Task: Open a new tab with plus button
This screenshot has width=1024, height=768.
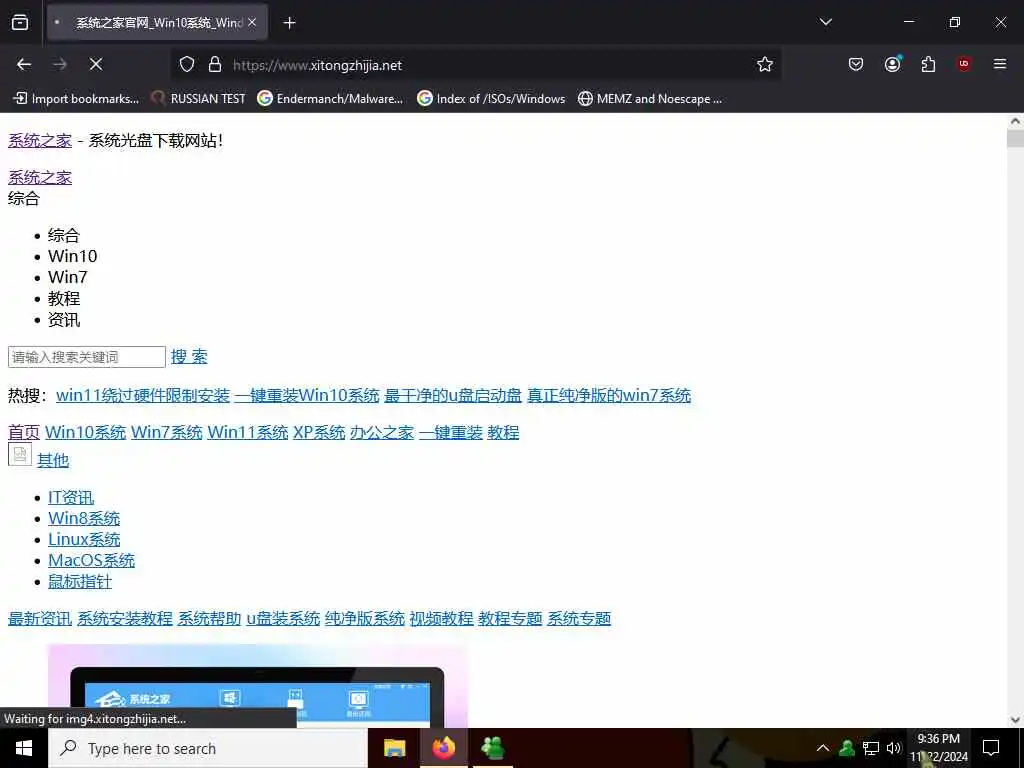Action: coord(289,23)
